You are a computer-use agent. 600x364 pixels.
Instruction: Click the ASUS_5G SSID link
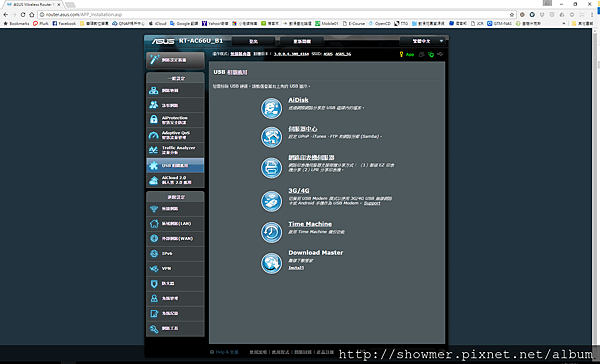tap(343, 54)
